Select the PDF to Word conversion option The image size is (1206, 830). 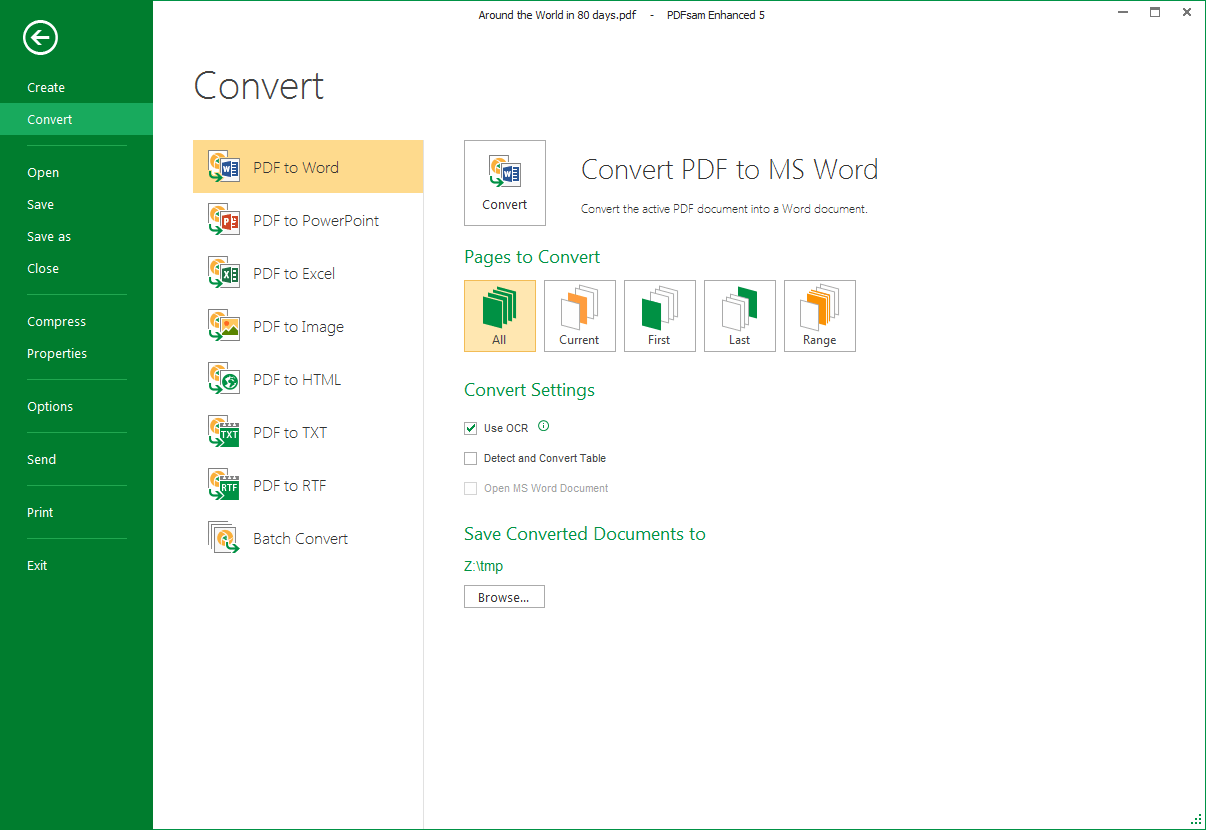tap(308, 167)
